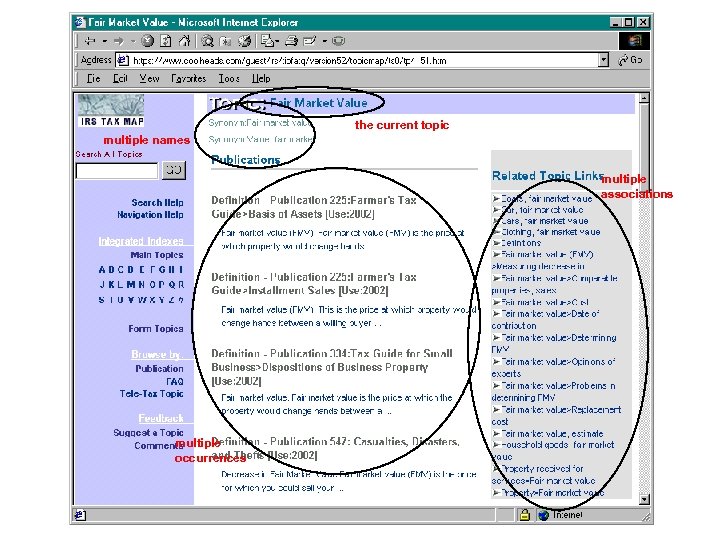Open the Edit menu
Screen dimensions: 720x540
click(x=120, y=79)
